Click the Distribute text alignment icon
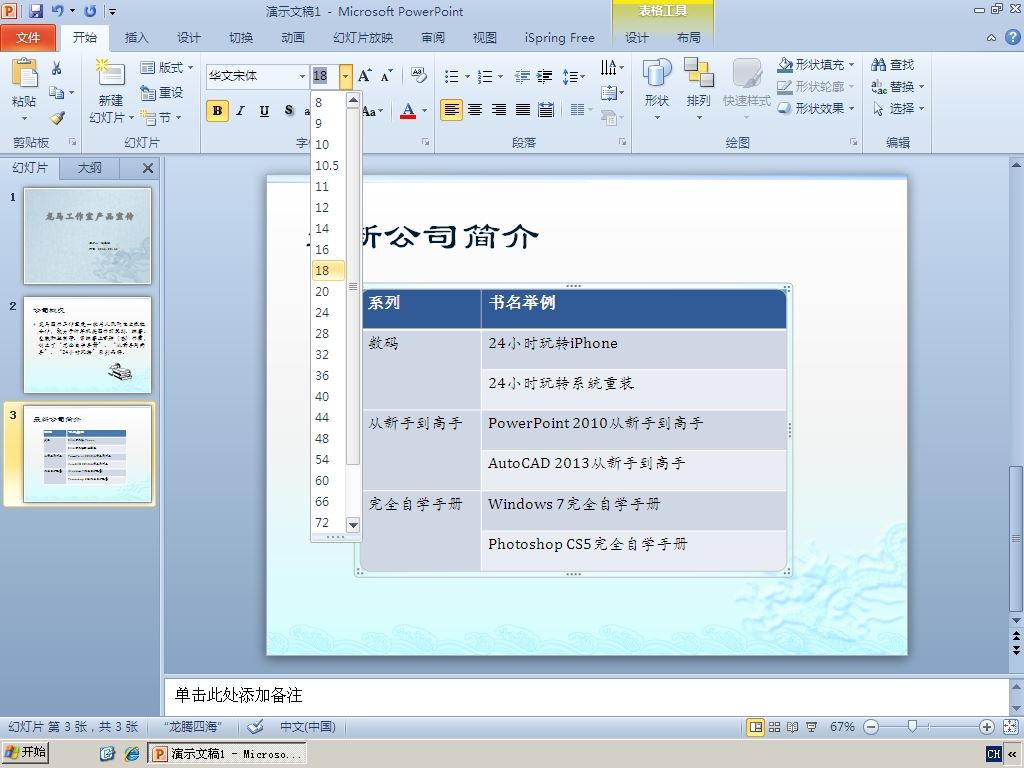The height and width of the screenshot is (768, 1024). tap(546, 110)
